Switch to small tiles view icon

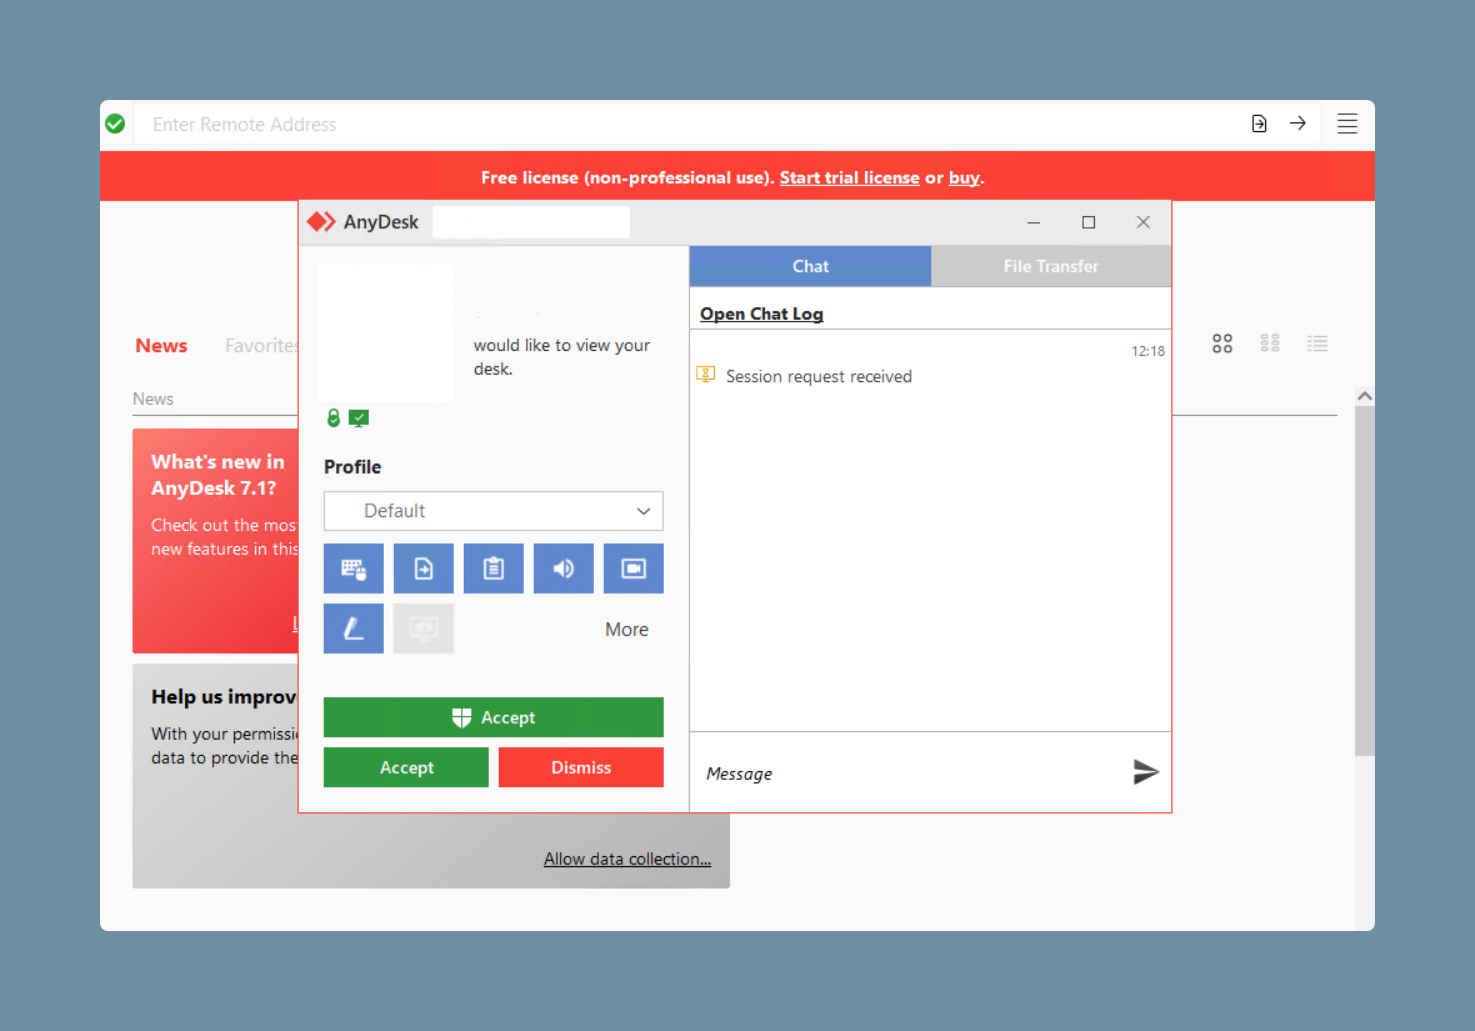[x=1270, y=344]
